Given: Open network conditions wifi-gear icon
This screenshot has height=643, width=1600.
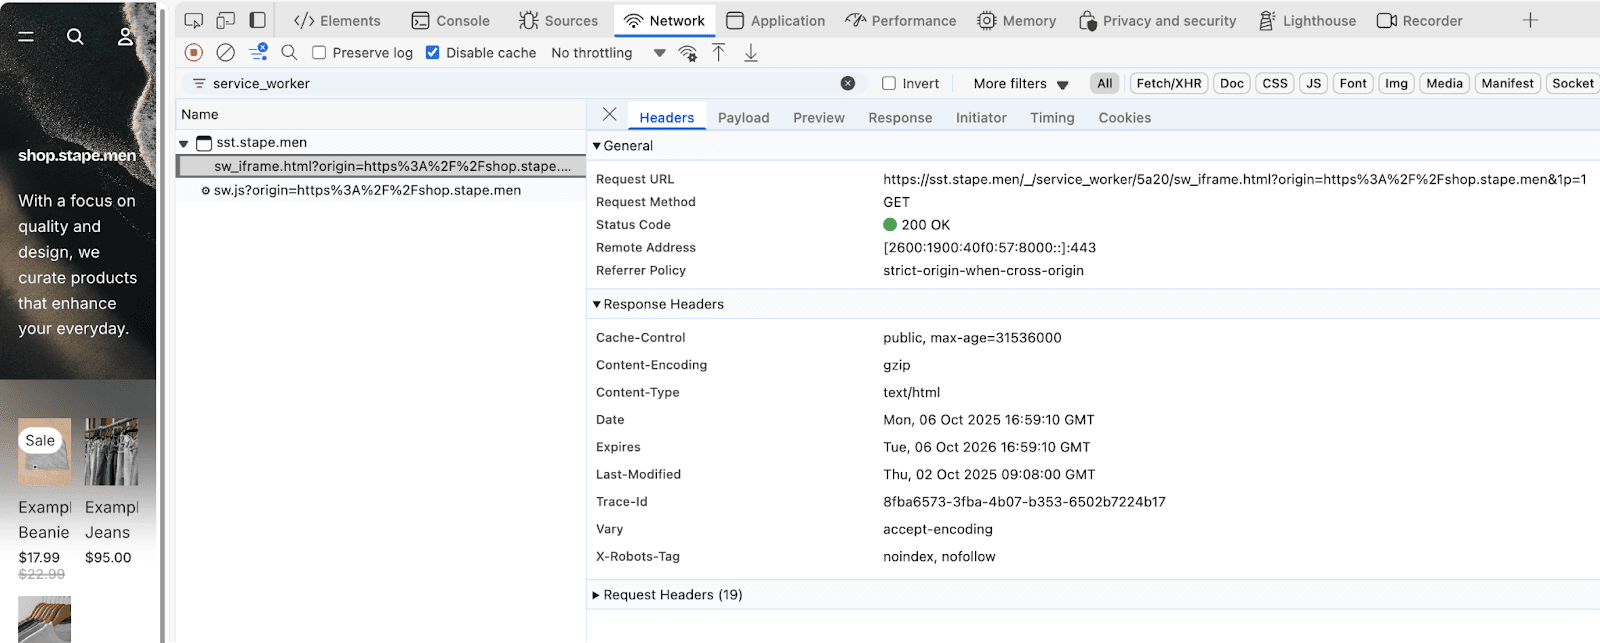Looking at the screenshot, I should [688, 53].
